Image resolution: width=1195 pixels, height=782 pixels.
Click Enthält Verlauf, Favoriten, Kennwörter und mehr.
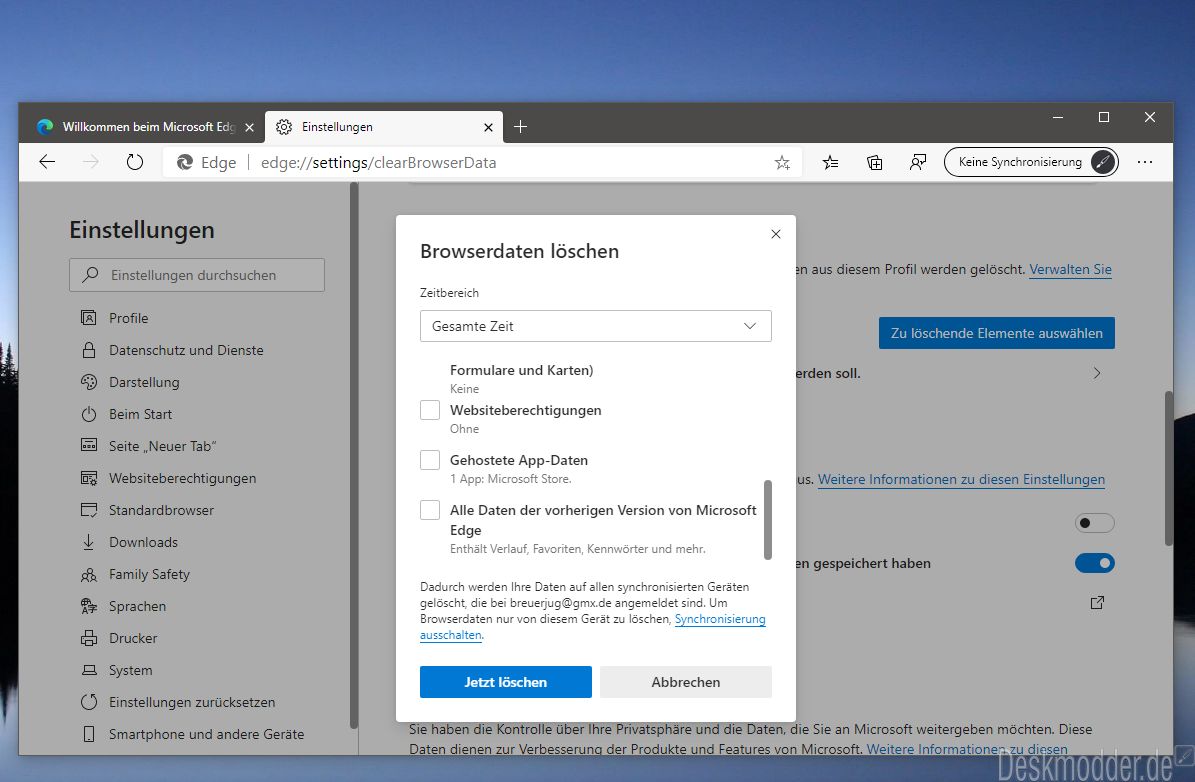click(578, 549)
